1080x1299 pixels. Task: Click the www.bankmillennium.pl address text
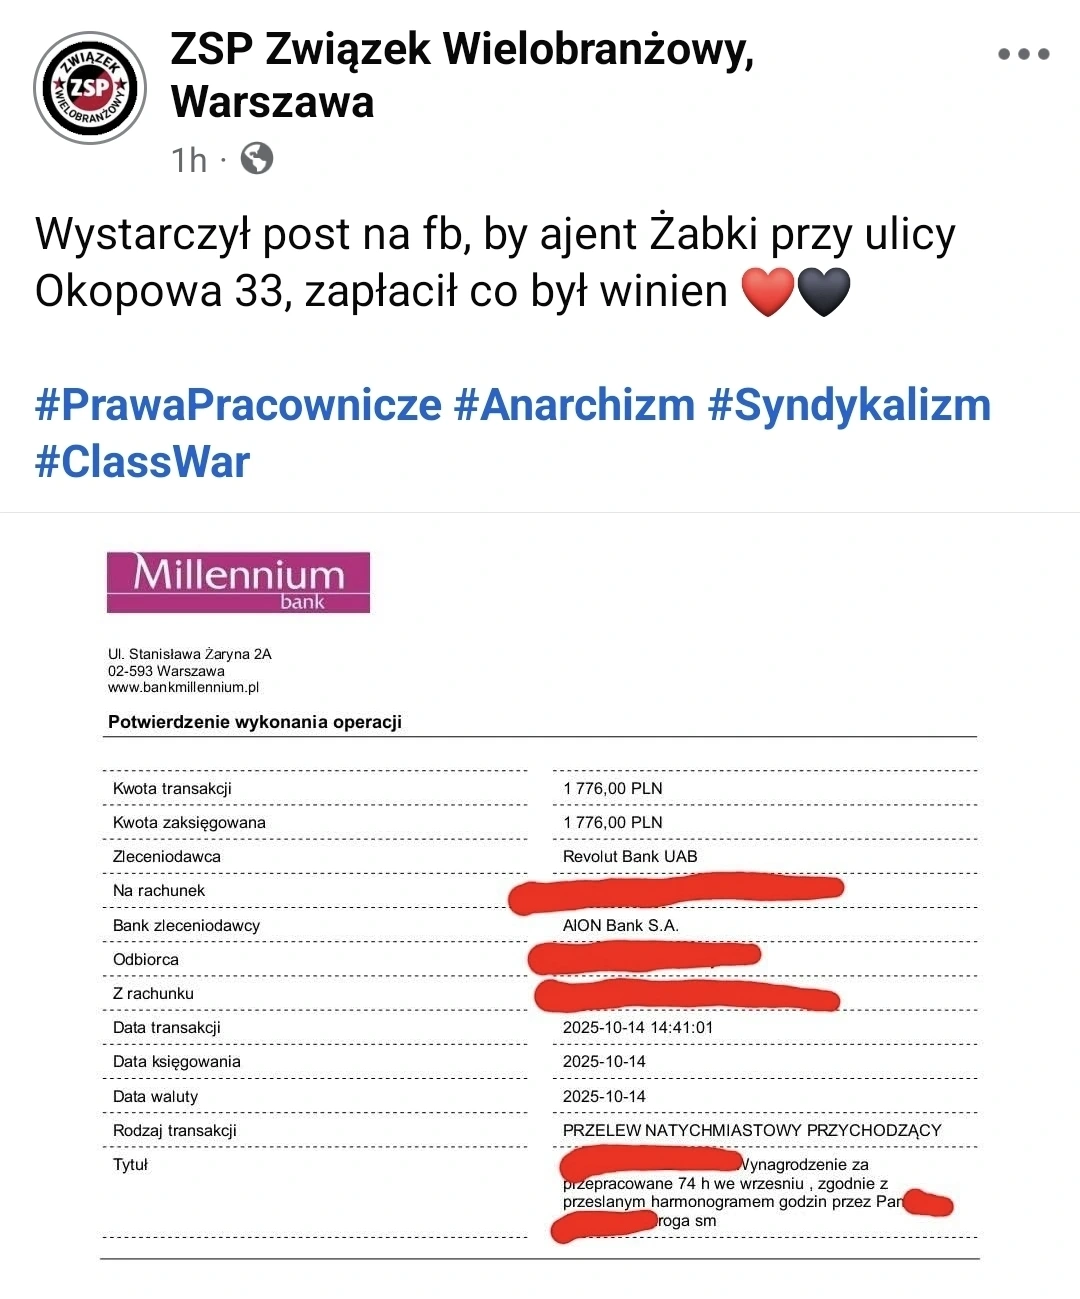pyautogui.click(x=183, y=687)
